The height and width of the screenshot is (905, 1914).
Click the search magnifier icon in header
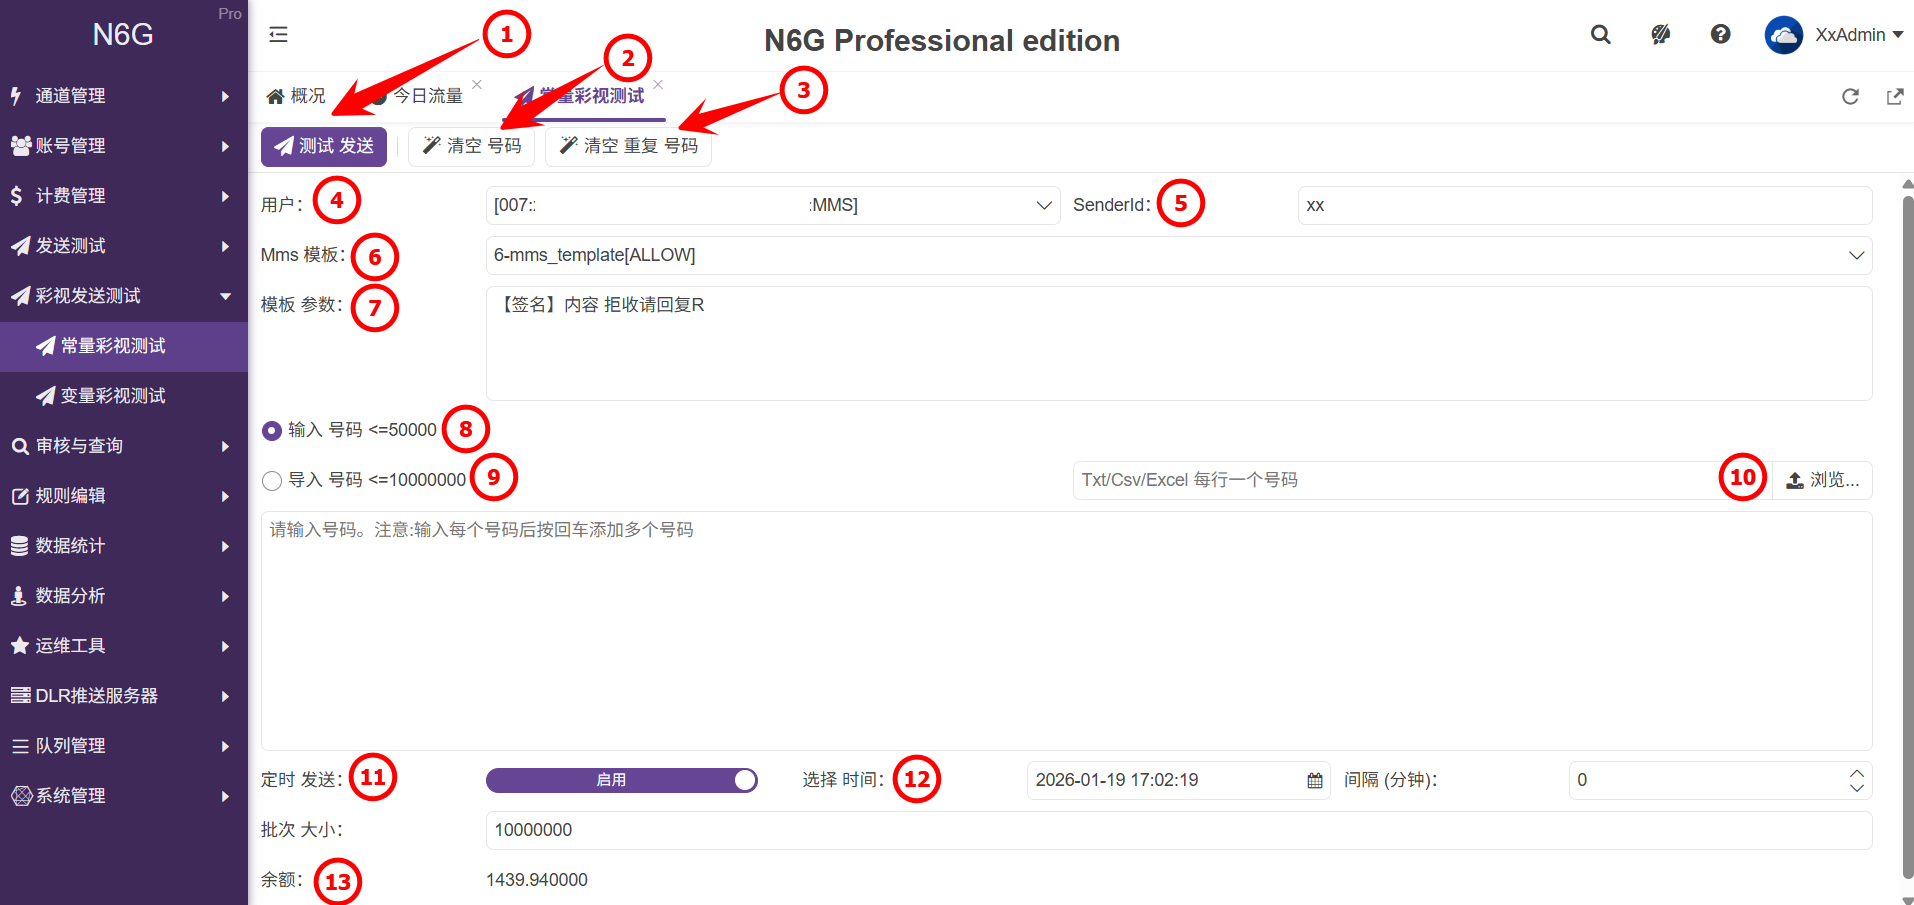[1600, 35]
